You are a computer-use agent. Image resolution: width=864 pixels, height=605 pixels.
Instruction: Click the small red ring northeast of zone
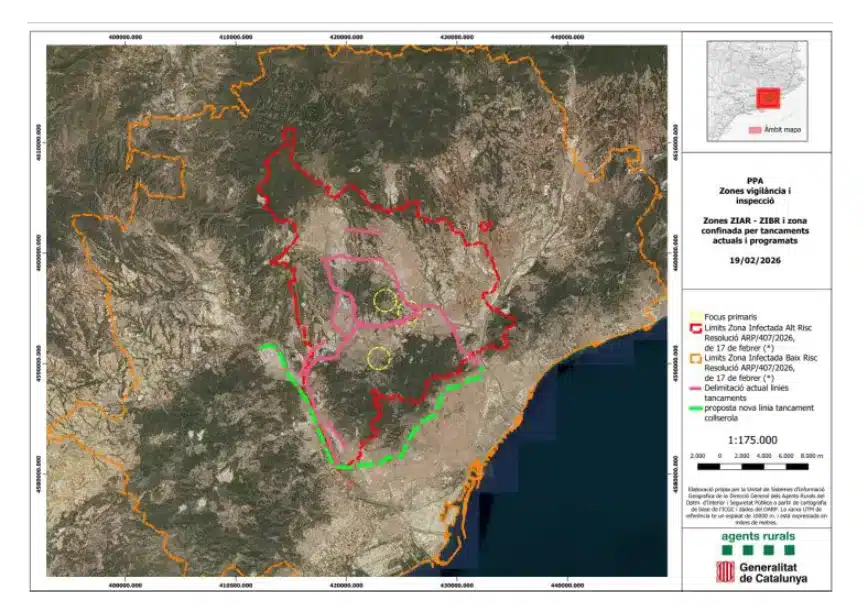pos(485,226)
